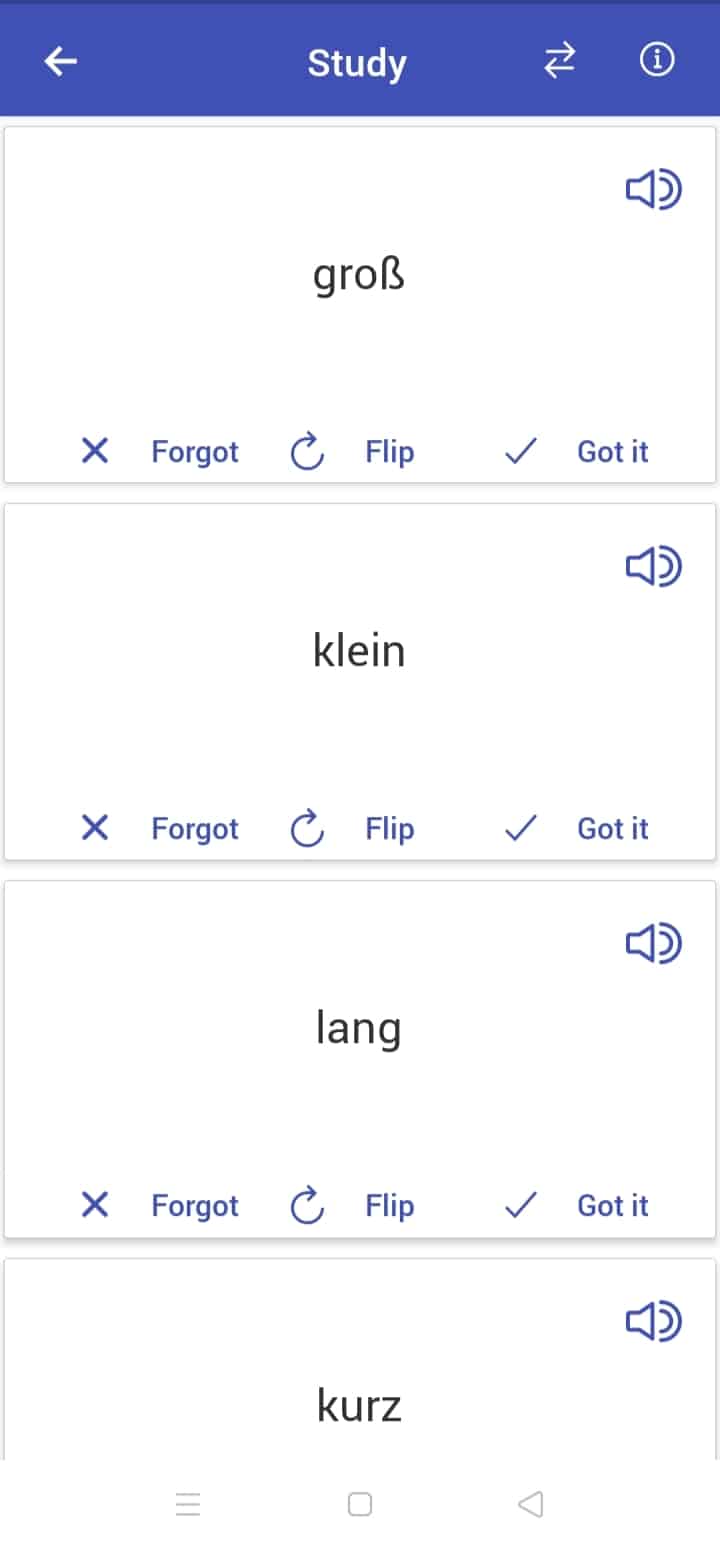Screen dimensions: 720x1548
Task: Tap the flip arrow icon on the lang card
Action: point(306,1205)
